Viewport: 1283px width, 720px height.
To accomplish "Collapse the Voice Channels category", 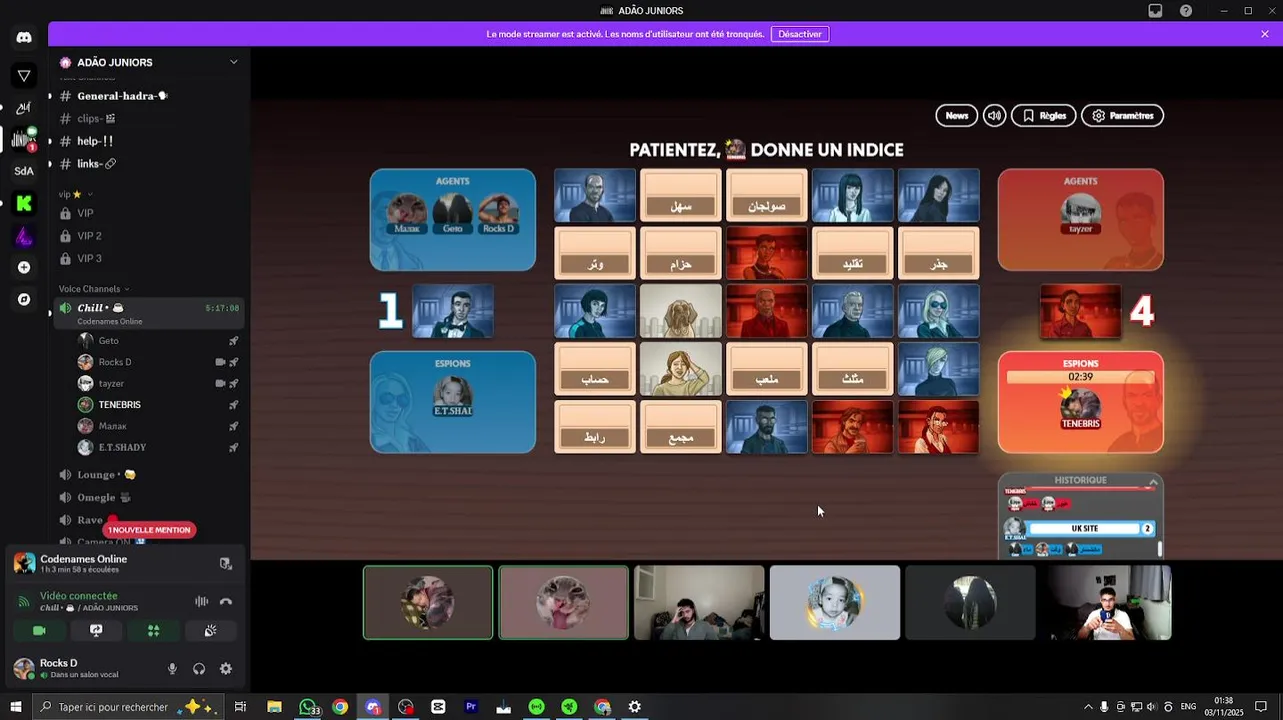I will coord(93,289).
